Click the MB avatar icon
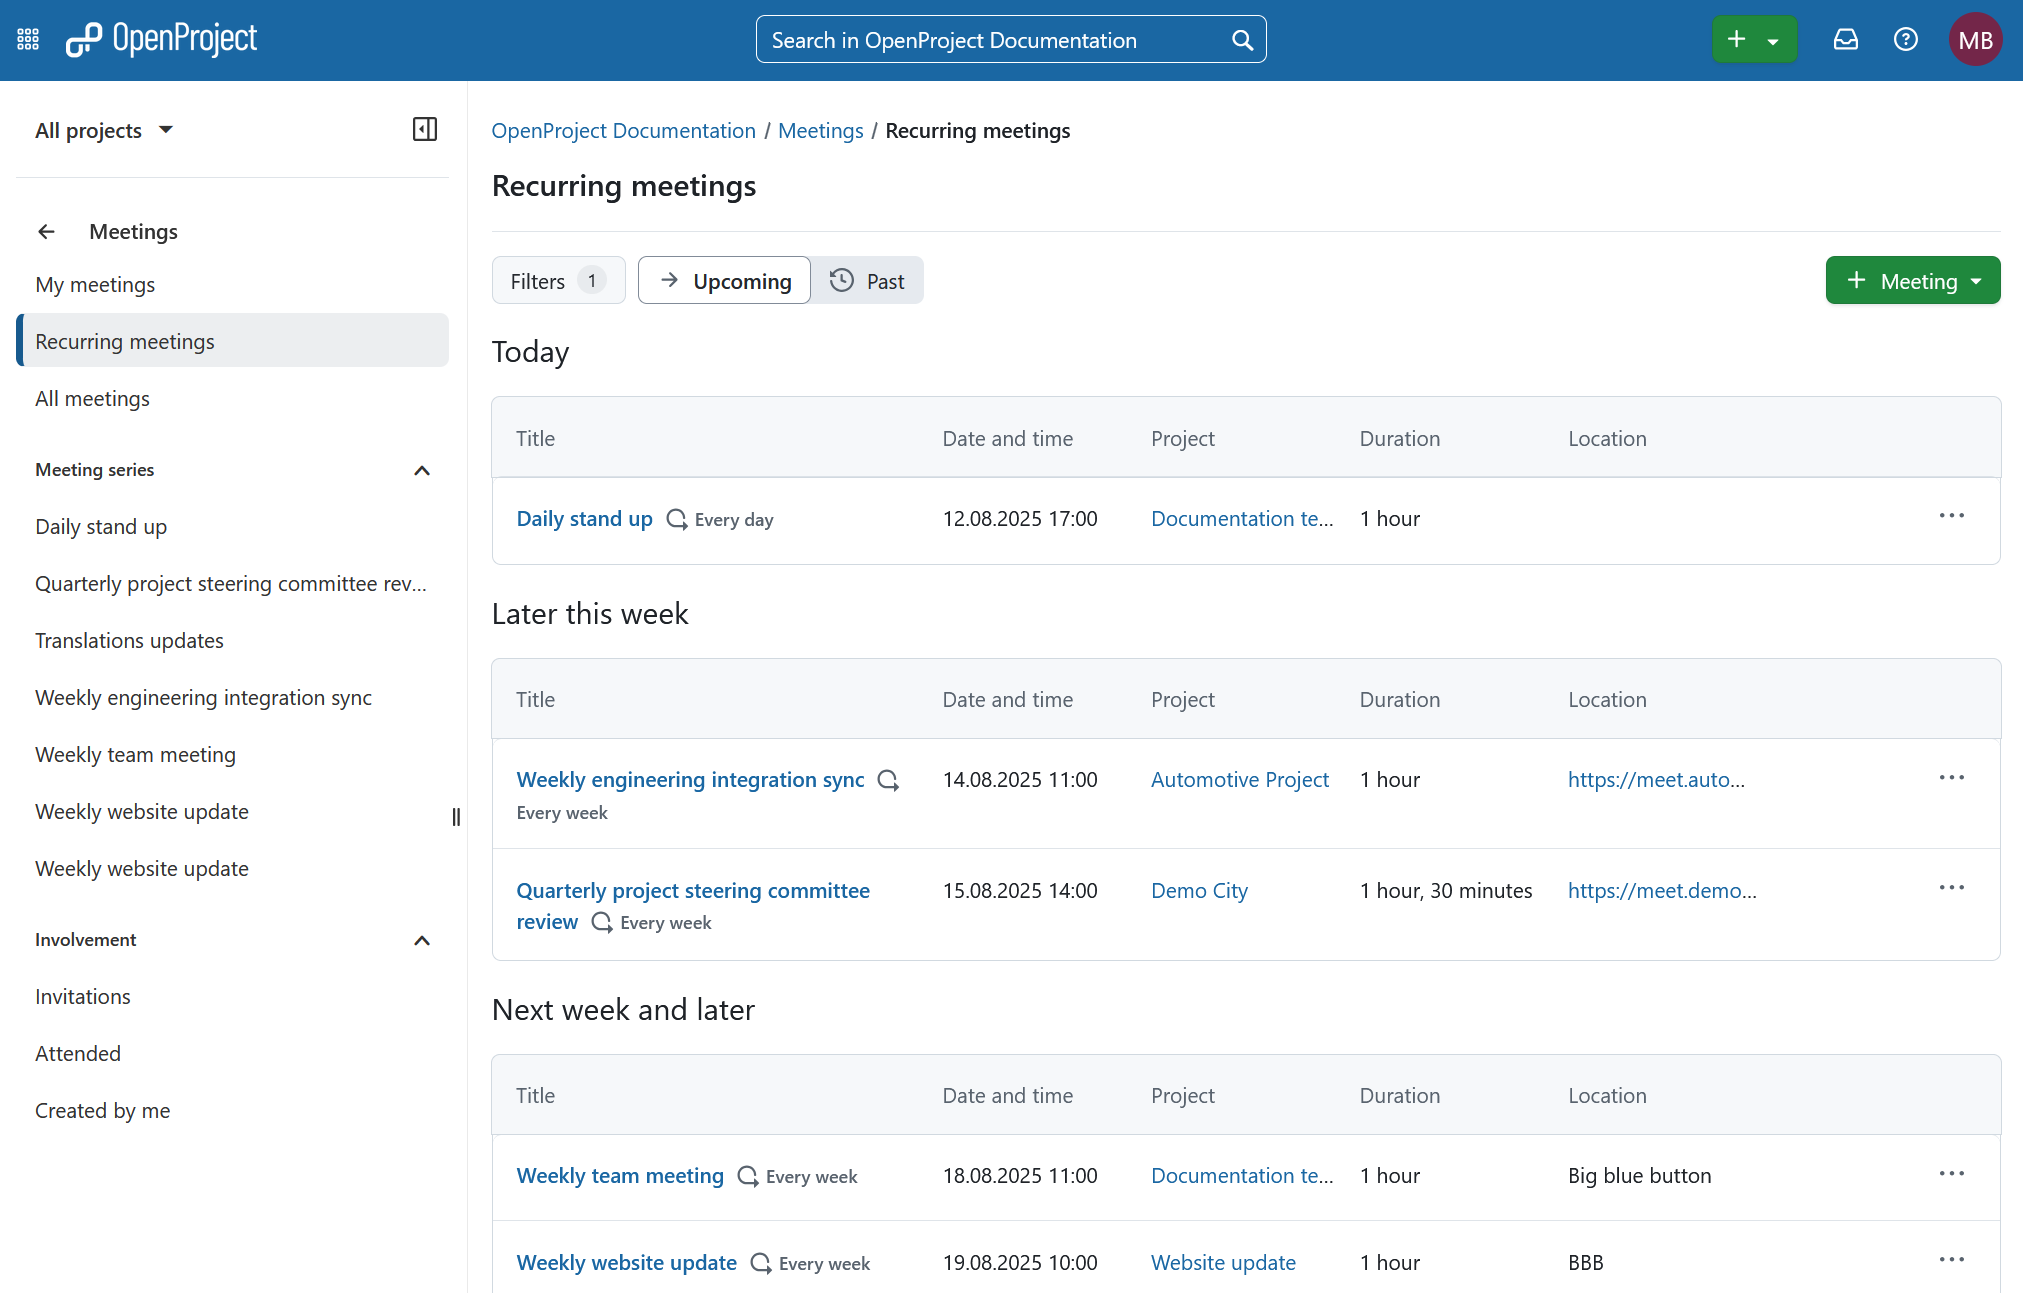Image resolution: width=2023 pixels, height=1293 pixels. pos(1975,39)
